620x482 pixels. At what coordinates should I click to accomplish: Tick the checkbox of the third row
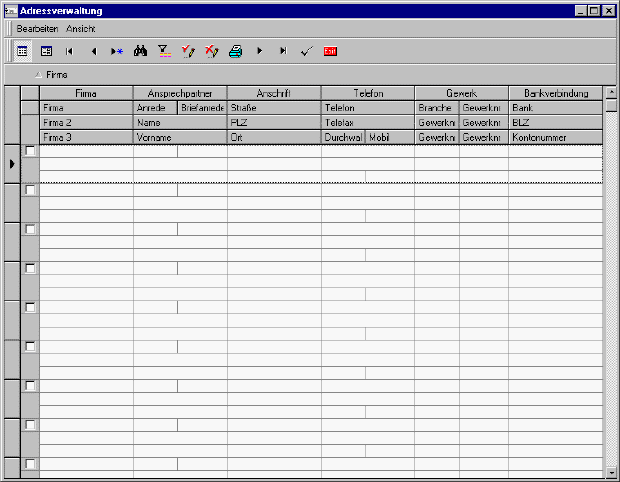click(x=30, y=229)
